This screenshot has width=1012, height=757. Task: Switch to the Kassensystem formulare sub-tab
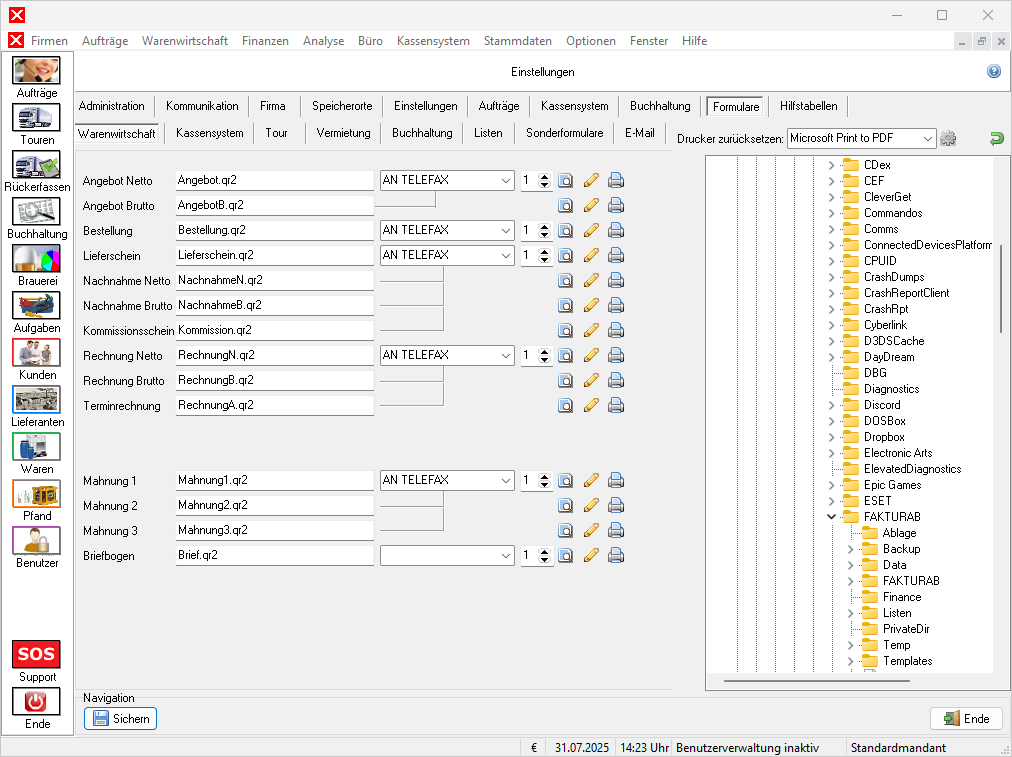[209, 133]
